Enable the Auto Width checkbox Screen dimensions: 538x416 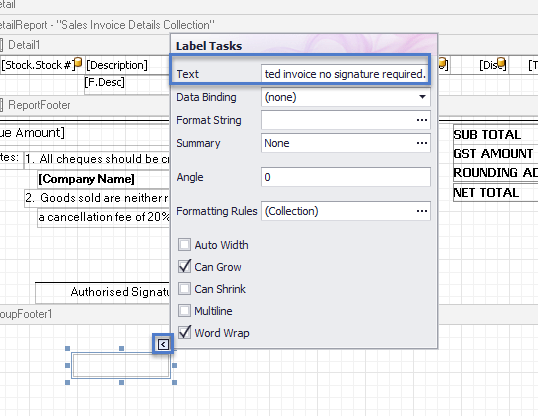(x=184, y=245)
